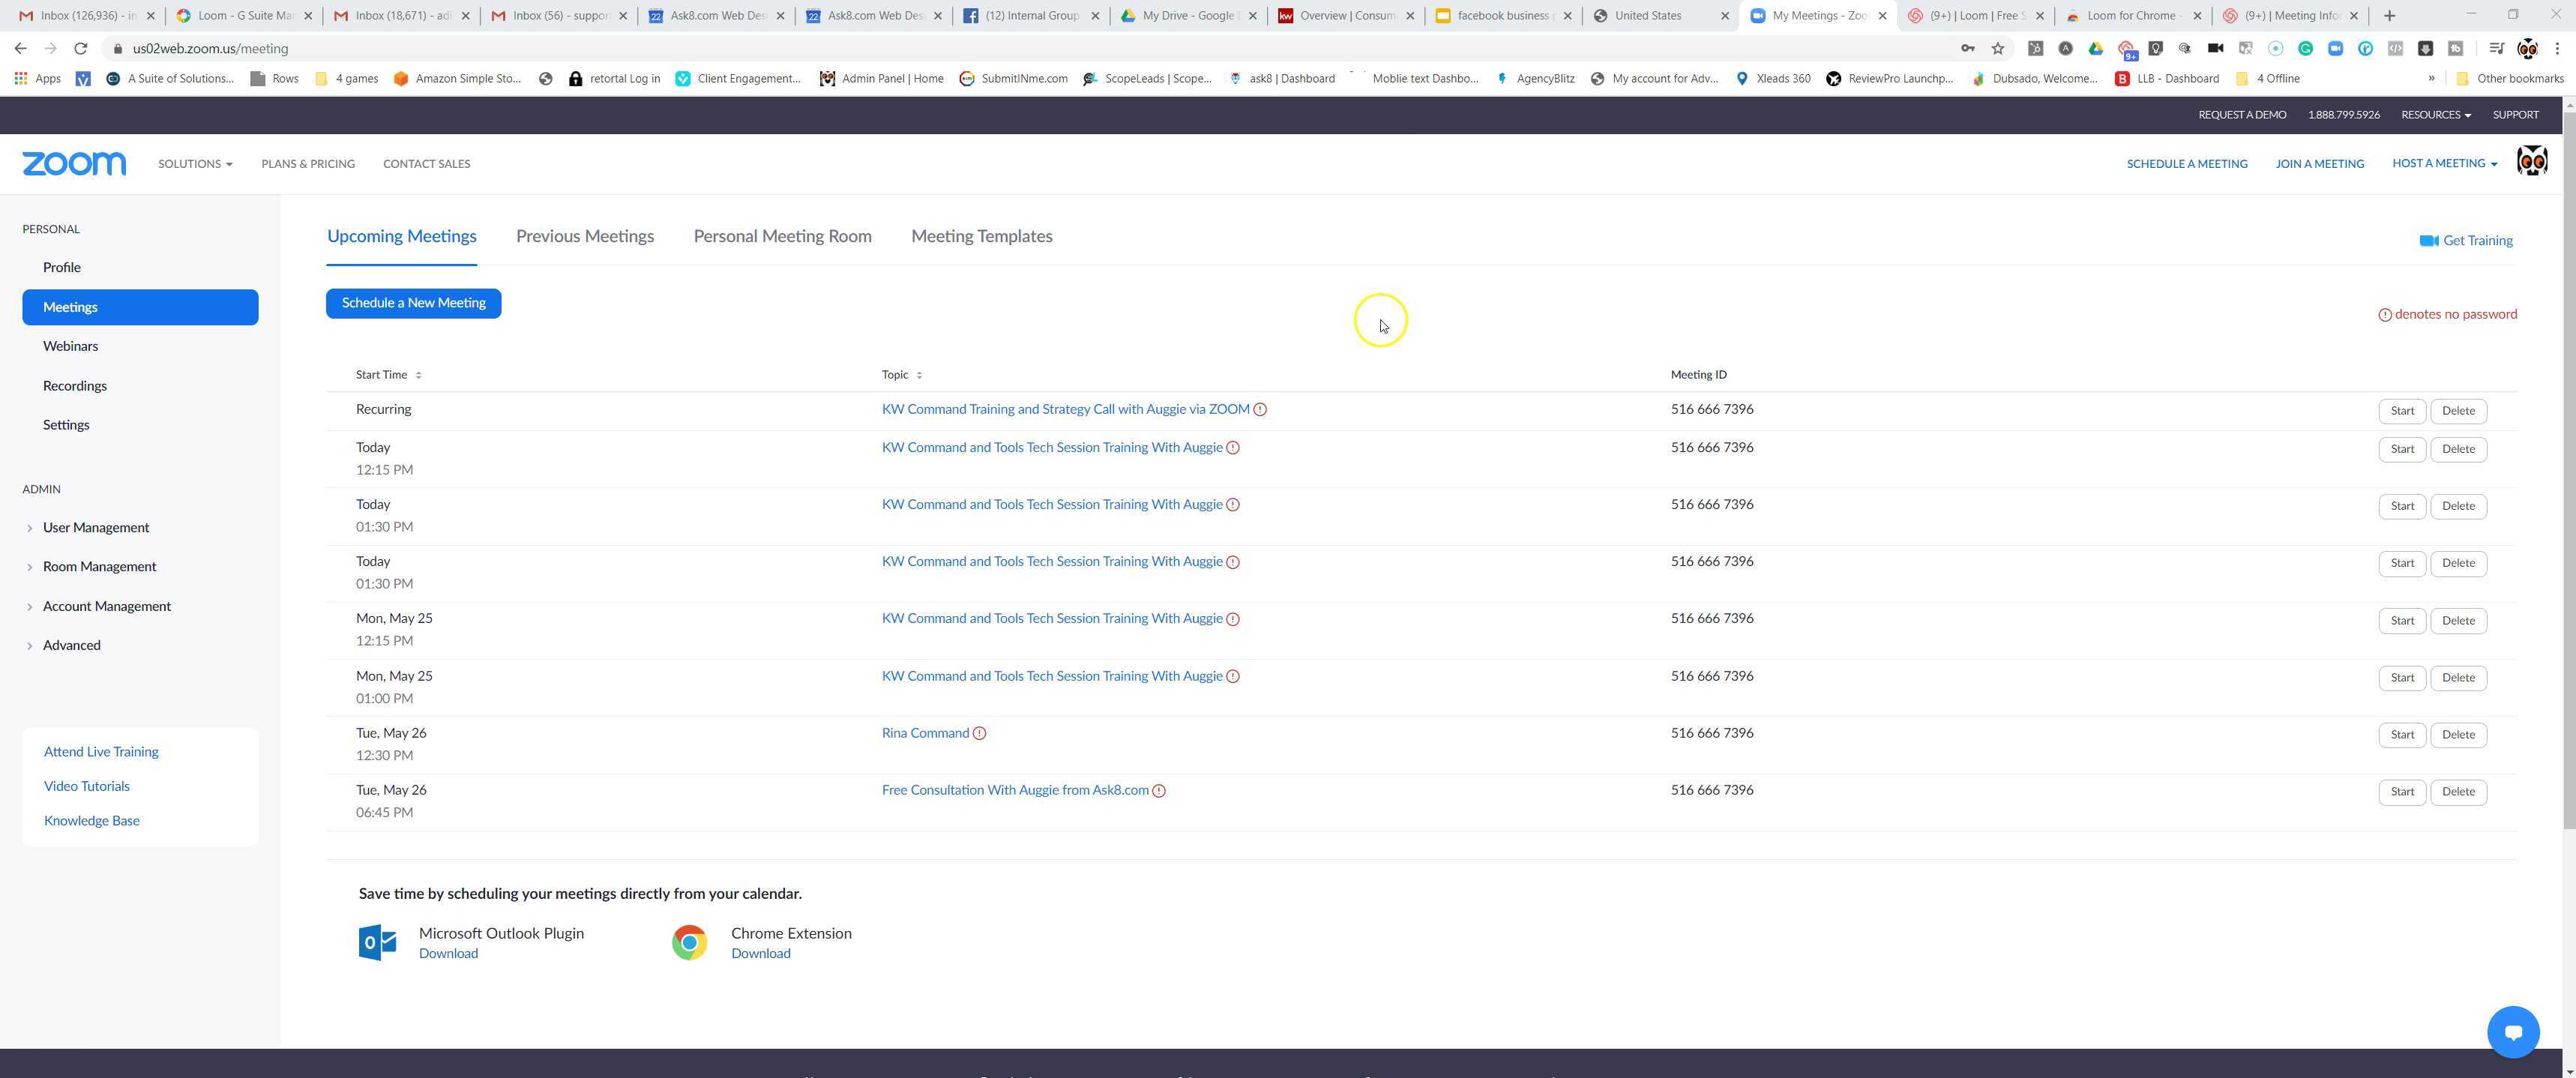This screenshot has width=2576, height=1078.
Task: Expand User Management section
Action: (95, 527)
